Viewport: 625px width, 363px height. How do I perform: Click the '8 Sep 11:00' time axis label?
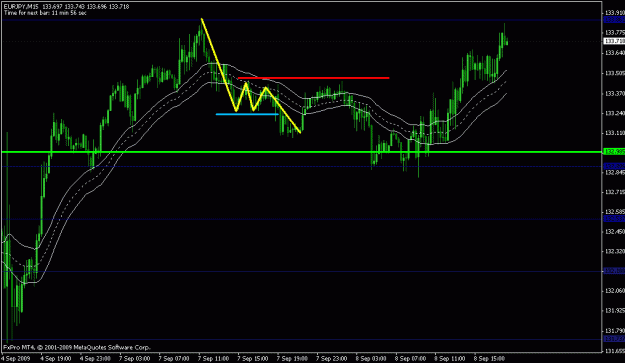(x=450, y=358)
